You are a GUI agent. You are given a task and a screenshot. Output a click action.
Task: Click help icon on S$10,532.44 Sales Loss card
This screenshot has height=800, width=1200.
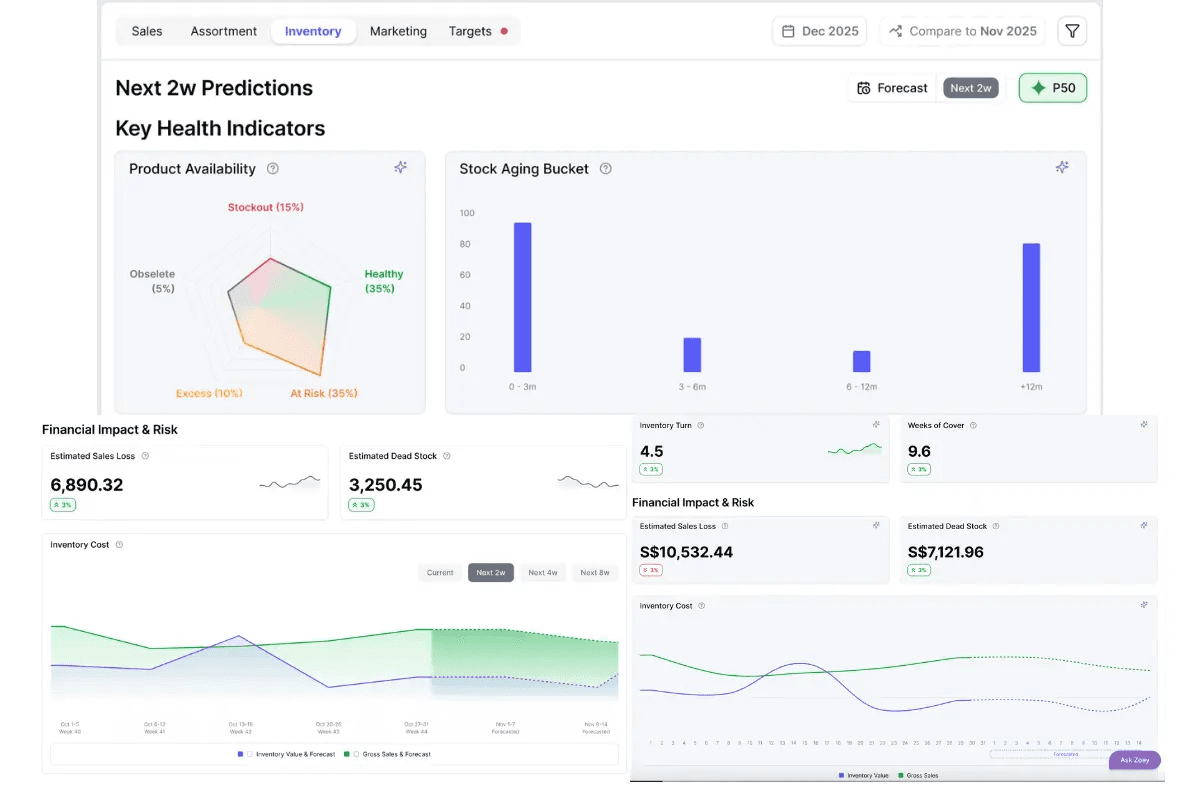pos(725,526)
